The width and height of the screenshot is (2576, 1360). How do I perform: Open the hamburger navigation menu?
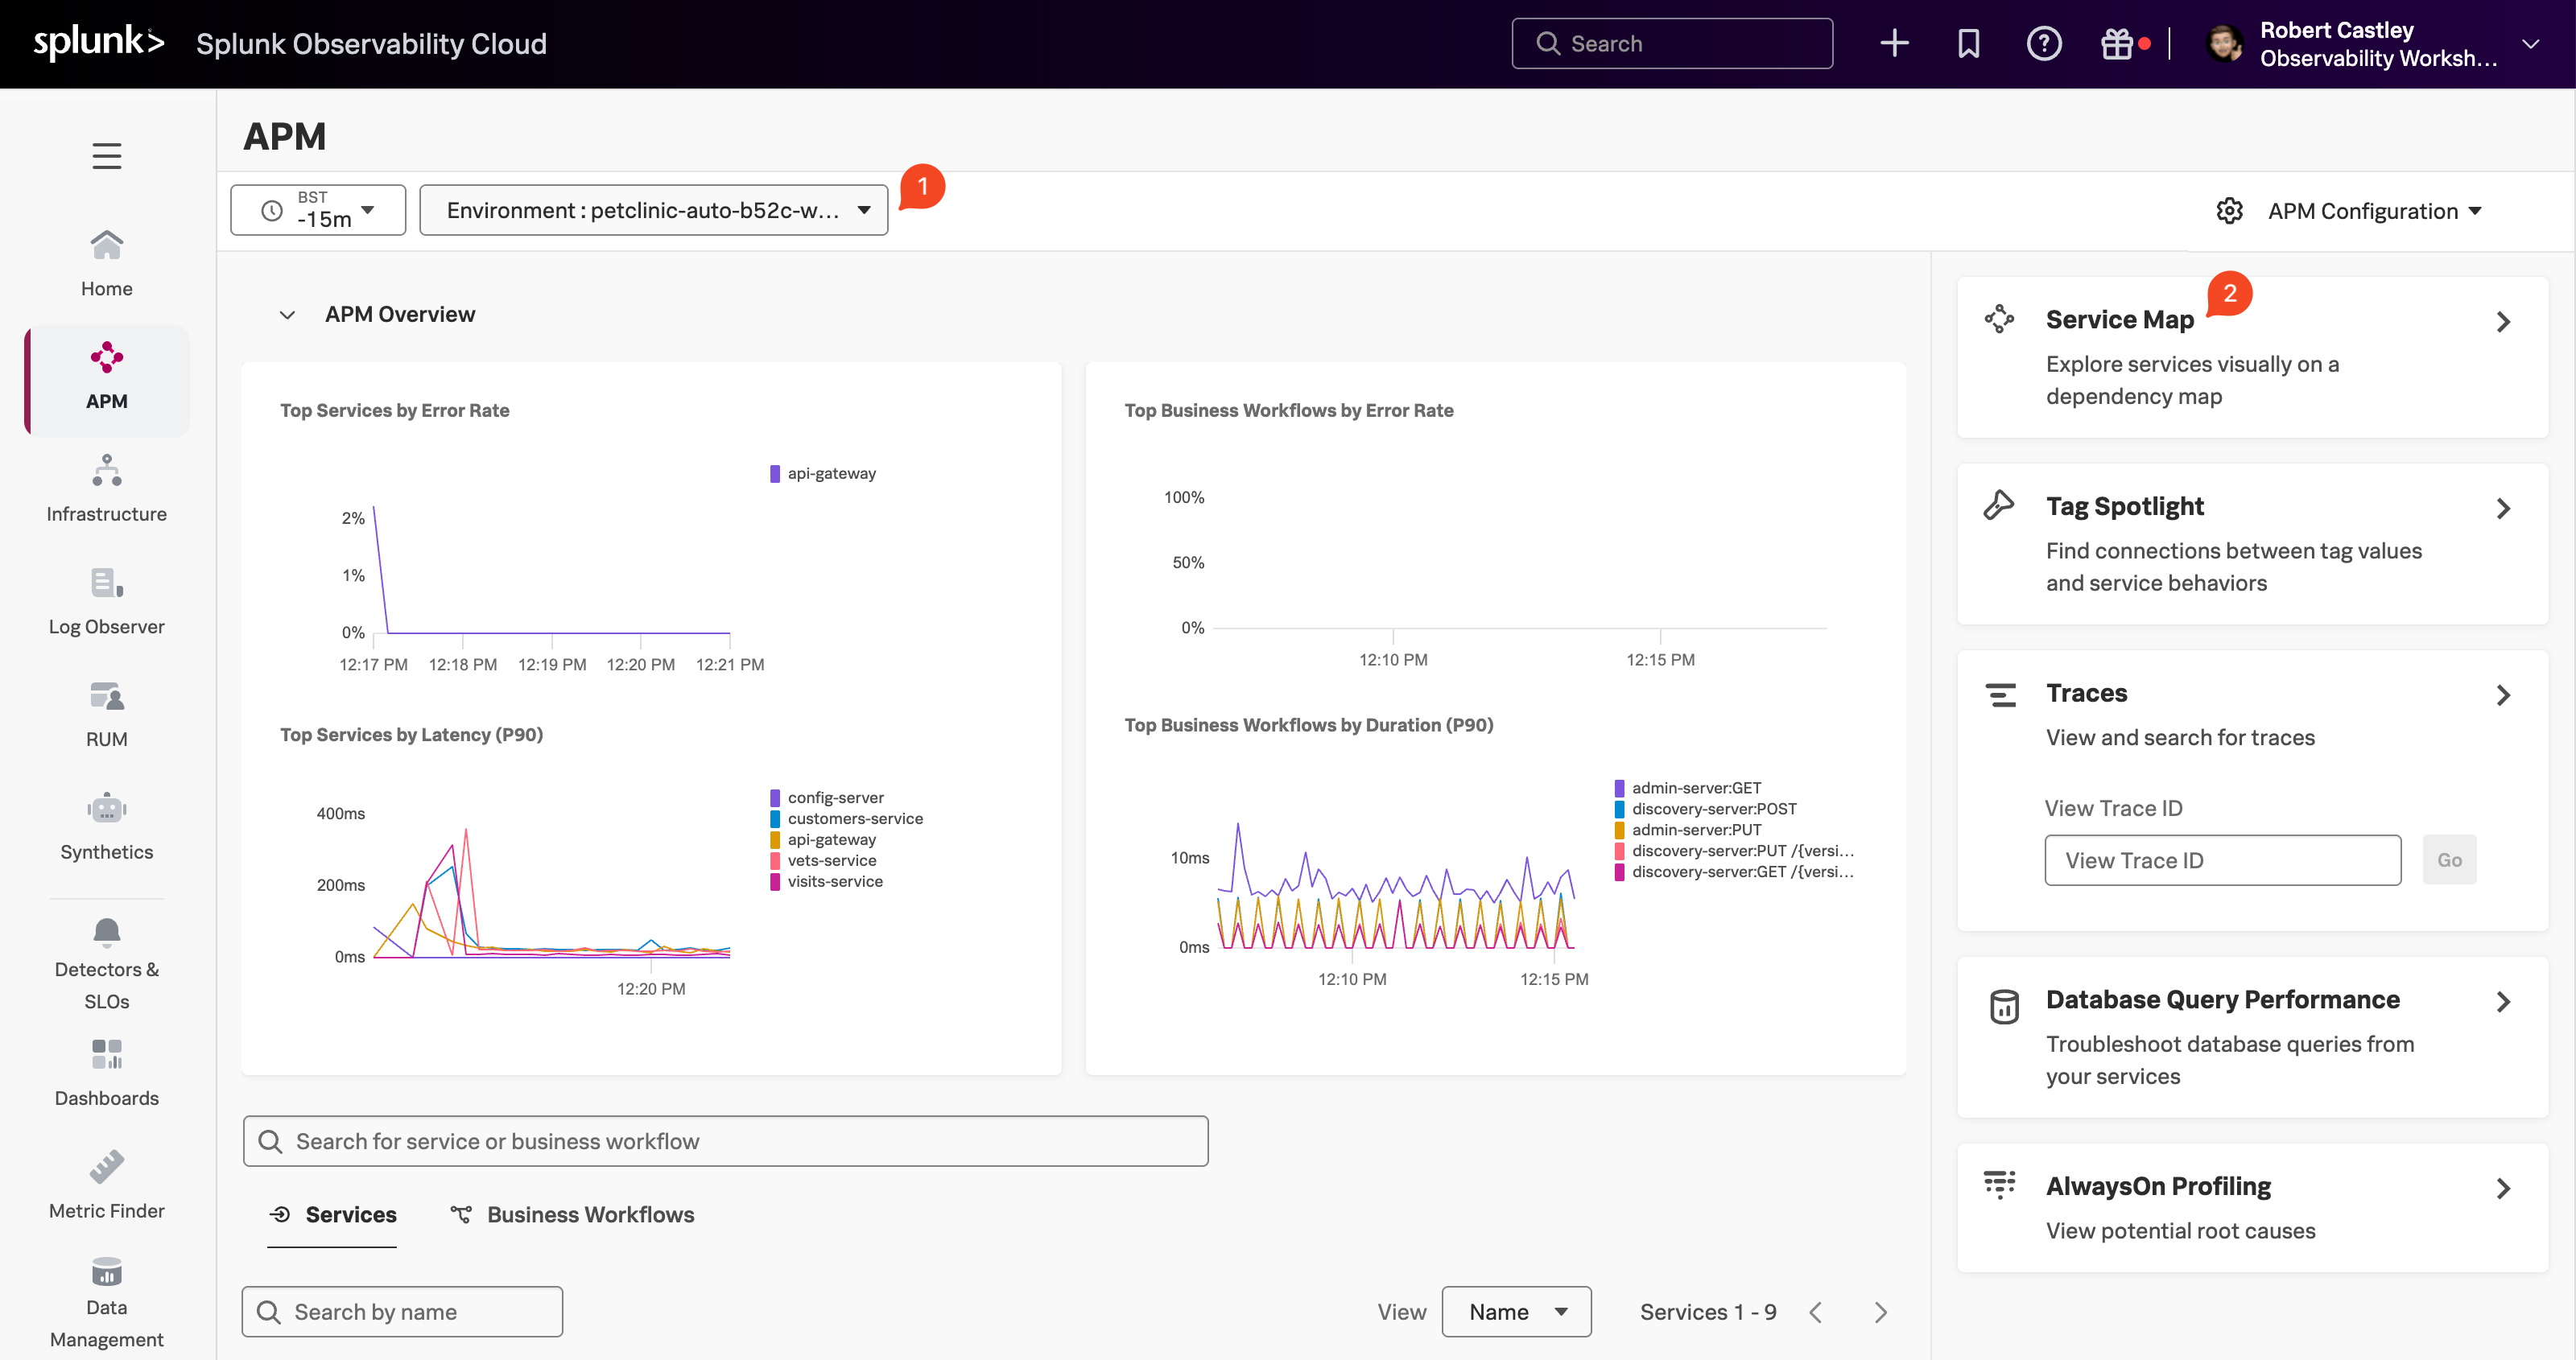(x=106, y=156)
